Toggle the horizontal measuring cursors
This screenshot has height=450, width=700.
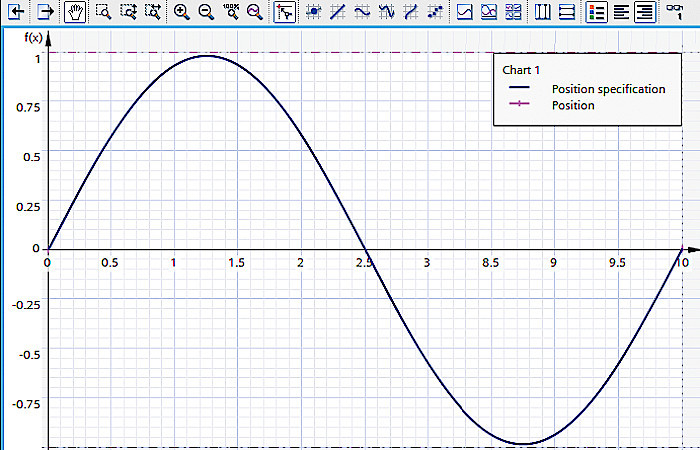[x=567, y=12]
